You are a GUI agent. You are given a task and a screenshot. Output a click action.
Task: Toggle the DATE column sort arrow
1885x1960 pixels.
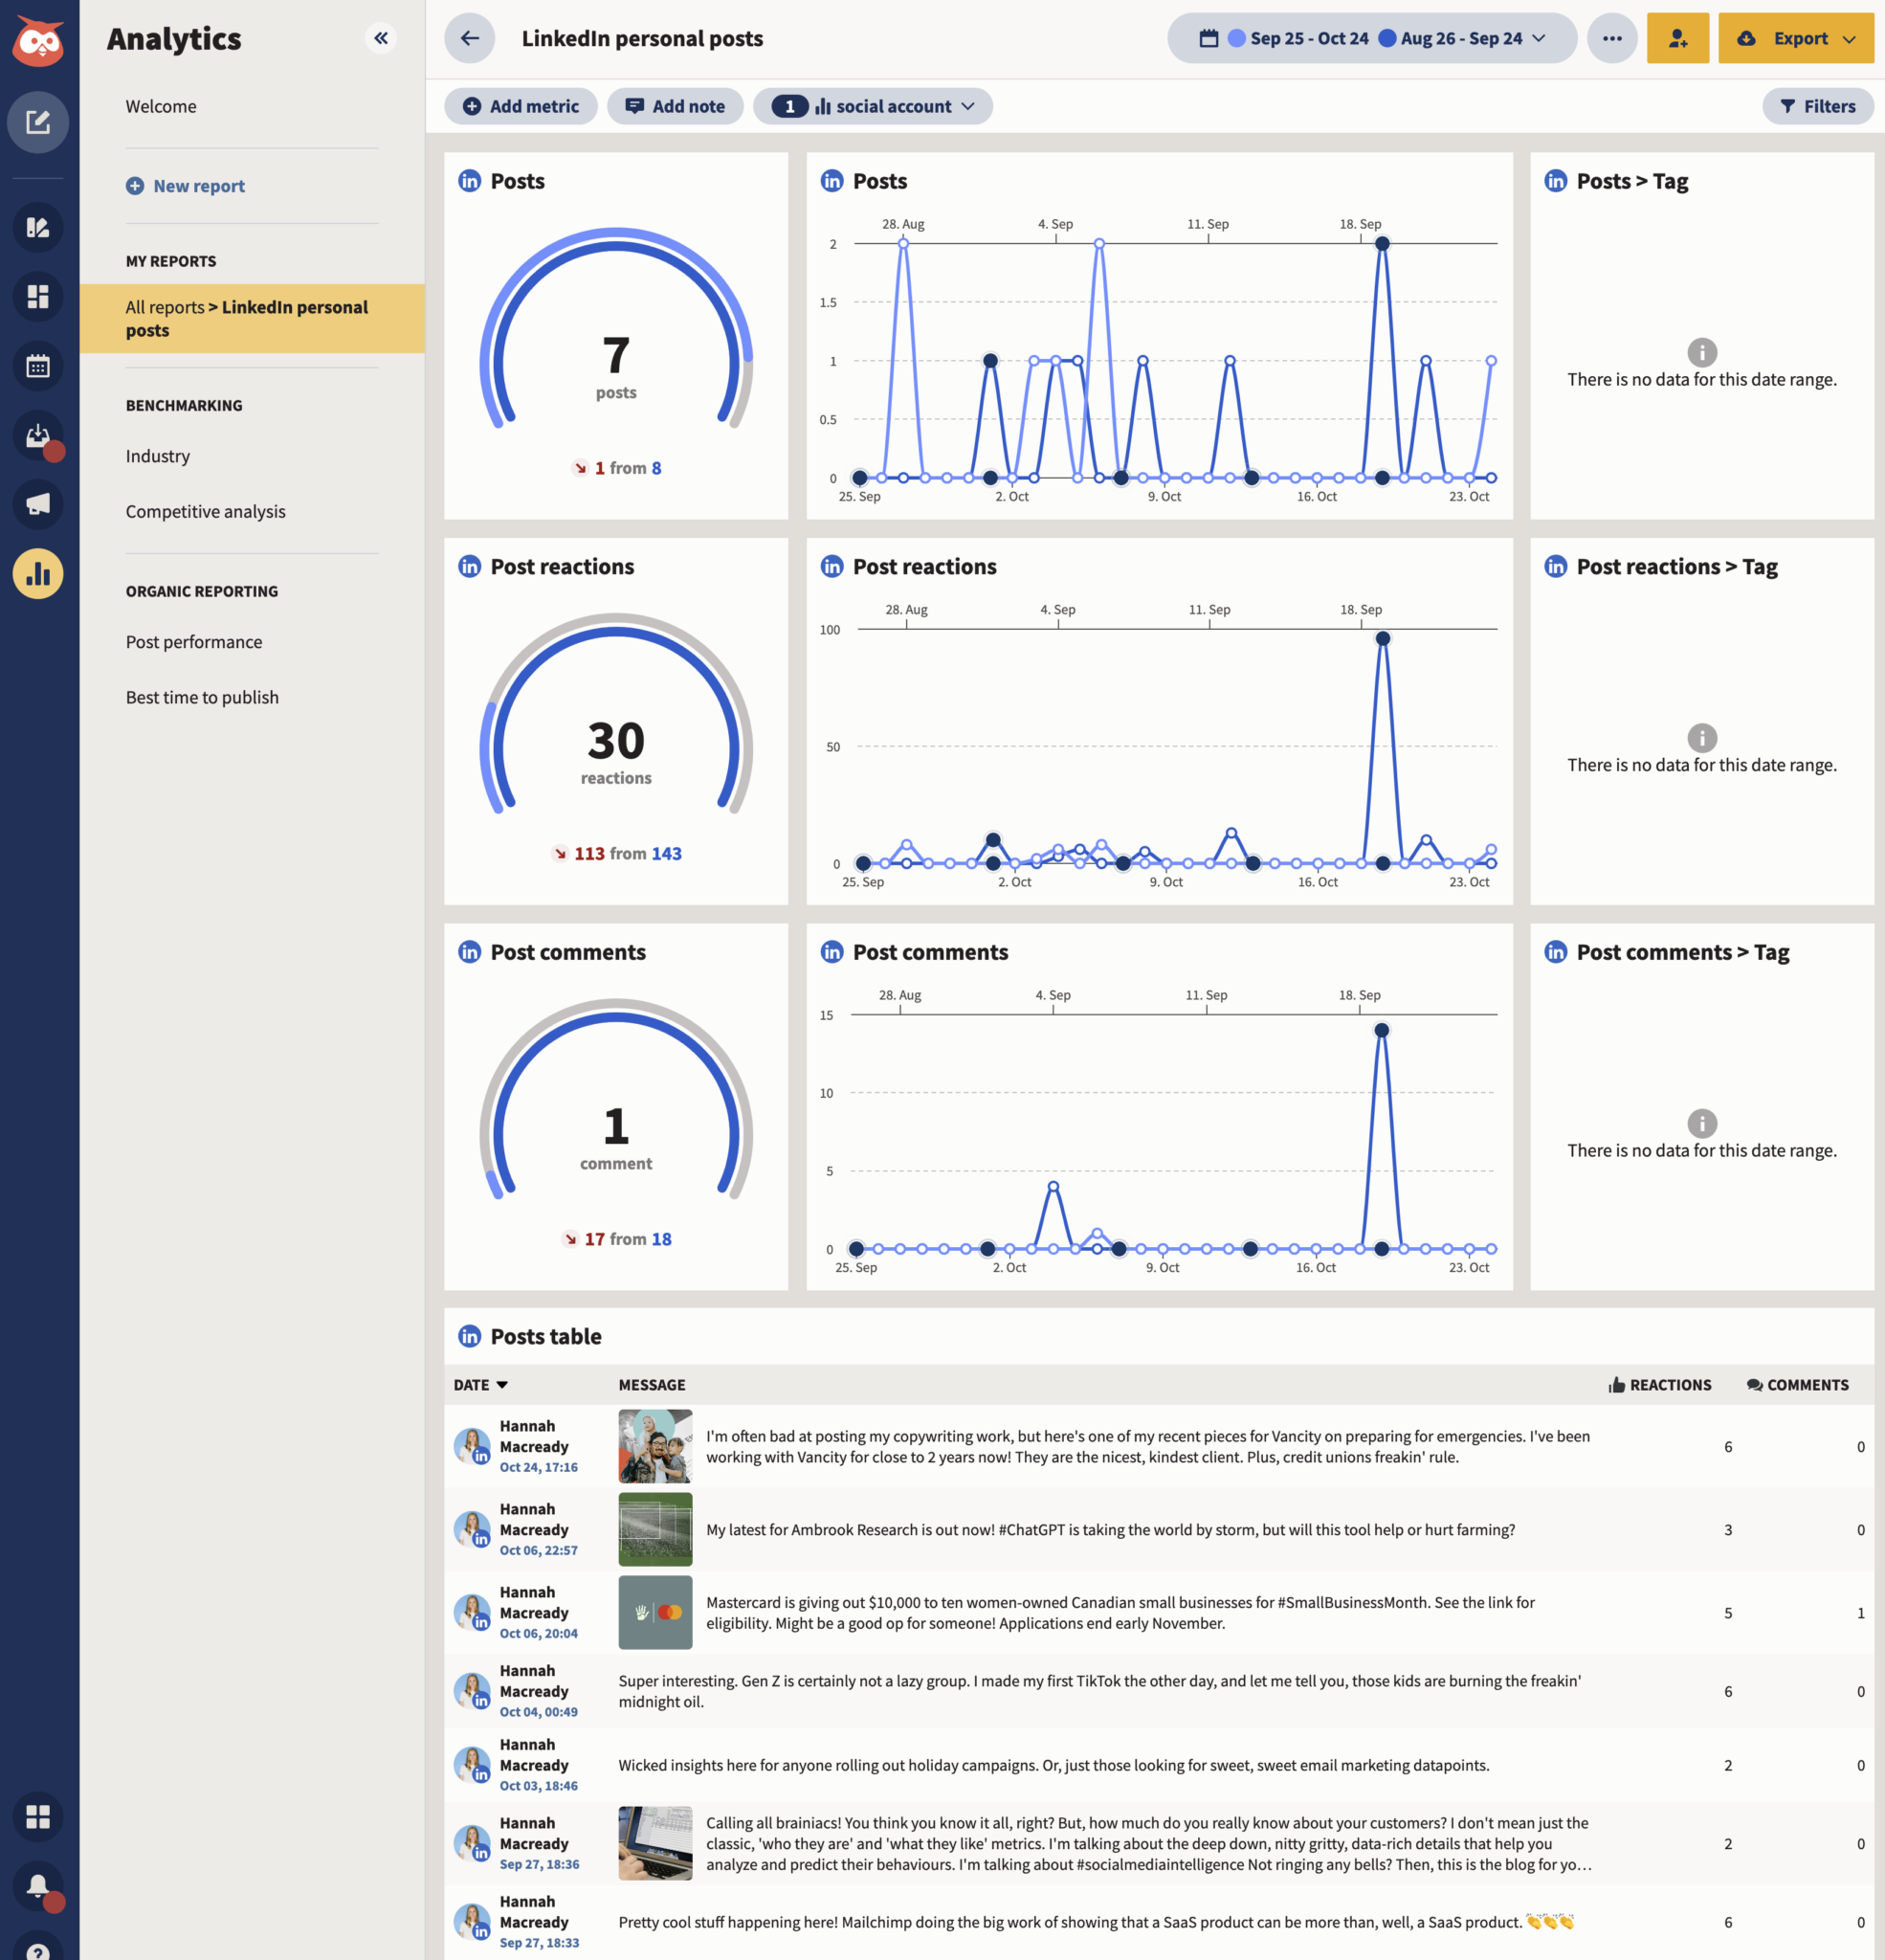(502, 1385)
